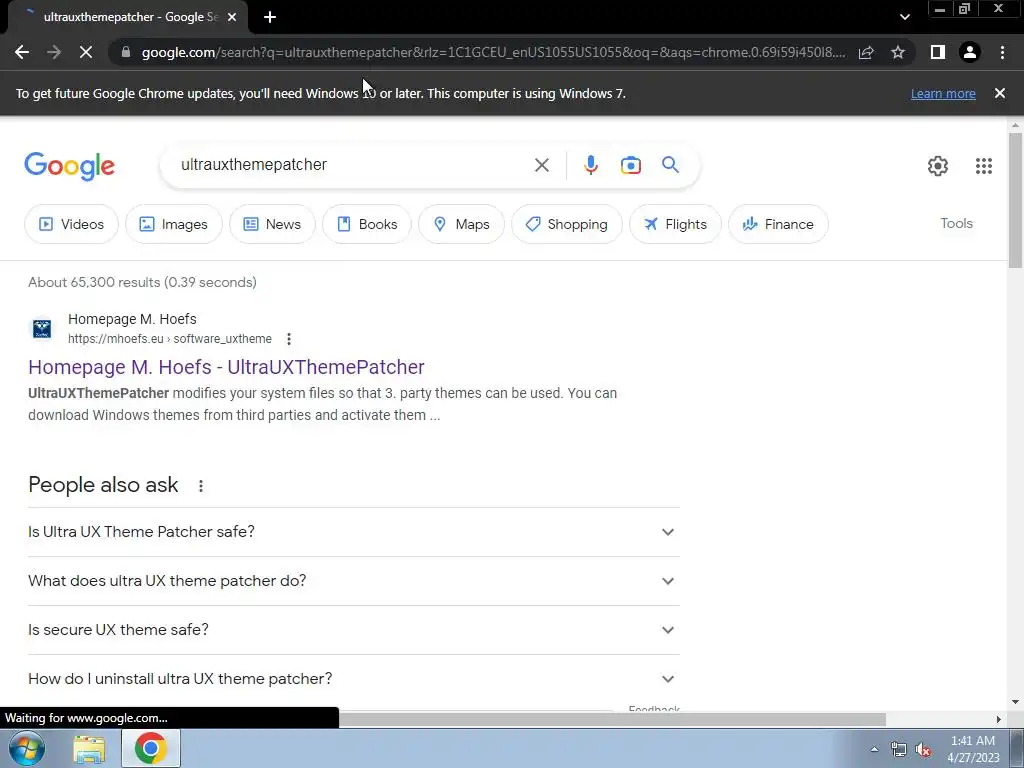1024x768 pixels.
Task: Stop page loading with the X button
Action: [x=86, y=52]
